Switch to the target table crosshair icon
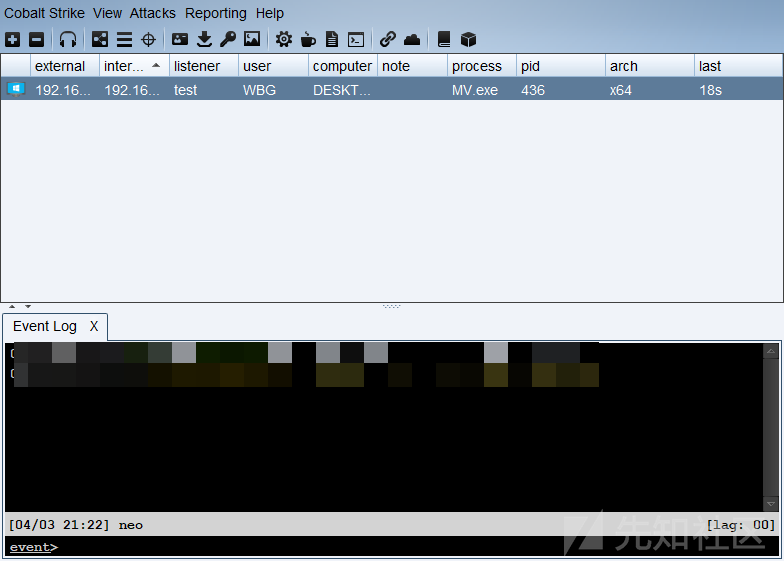Screen dimensions: 784x561 [148, 40]
